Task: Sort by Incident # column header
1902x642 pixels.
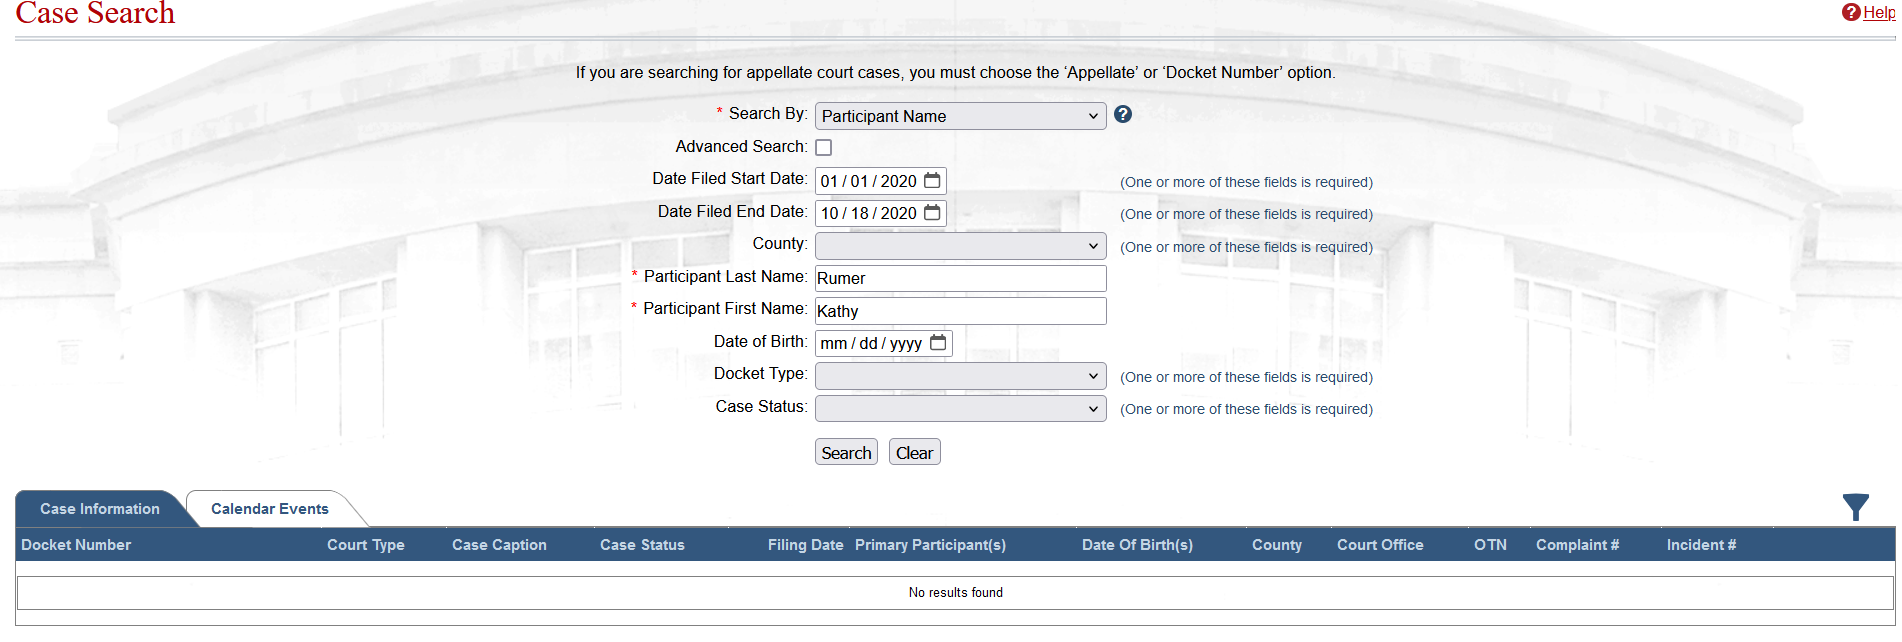Action: click(x=1701, y=545)
